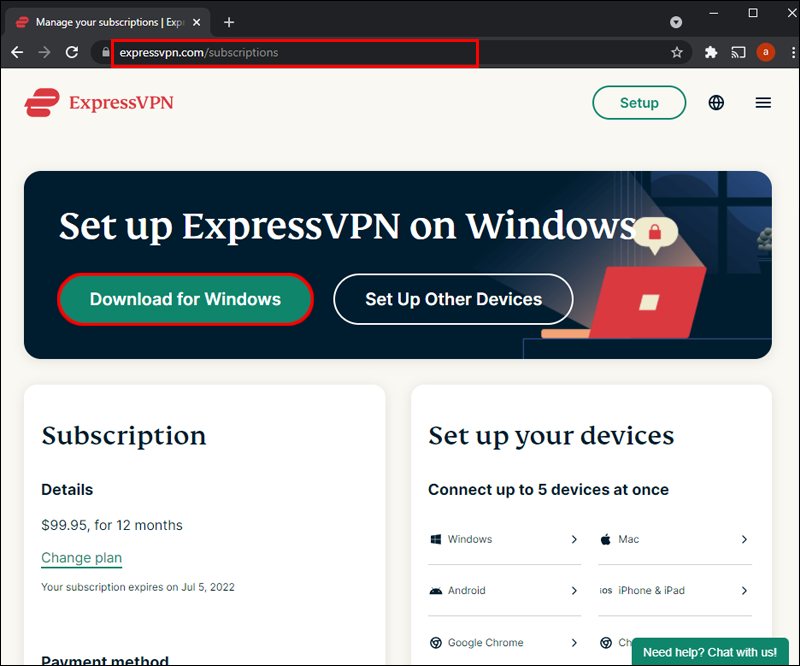This screenshot has width=800, height=666.
Task: Maximize the Chrome window
Action: tap(753, 13)
